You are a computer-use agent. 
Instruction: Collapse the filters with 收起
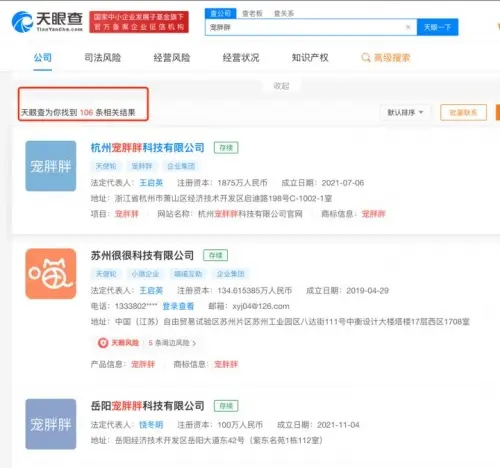[281, 86]
